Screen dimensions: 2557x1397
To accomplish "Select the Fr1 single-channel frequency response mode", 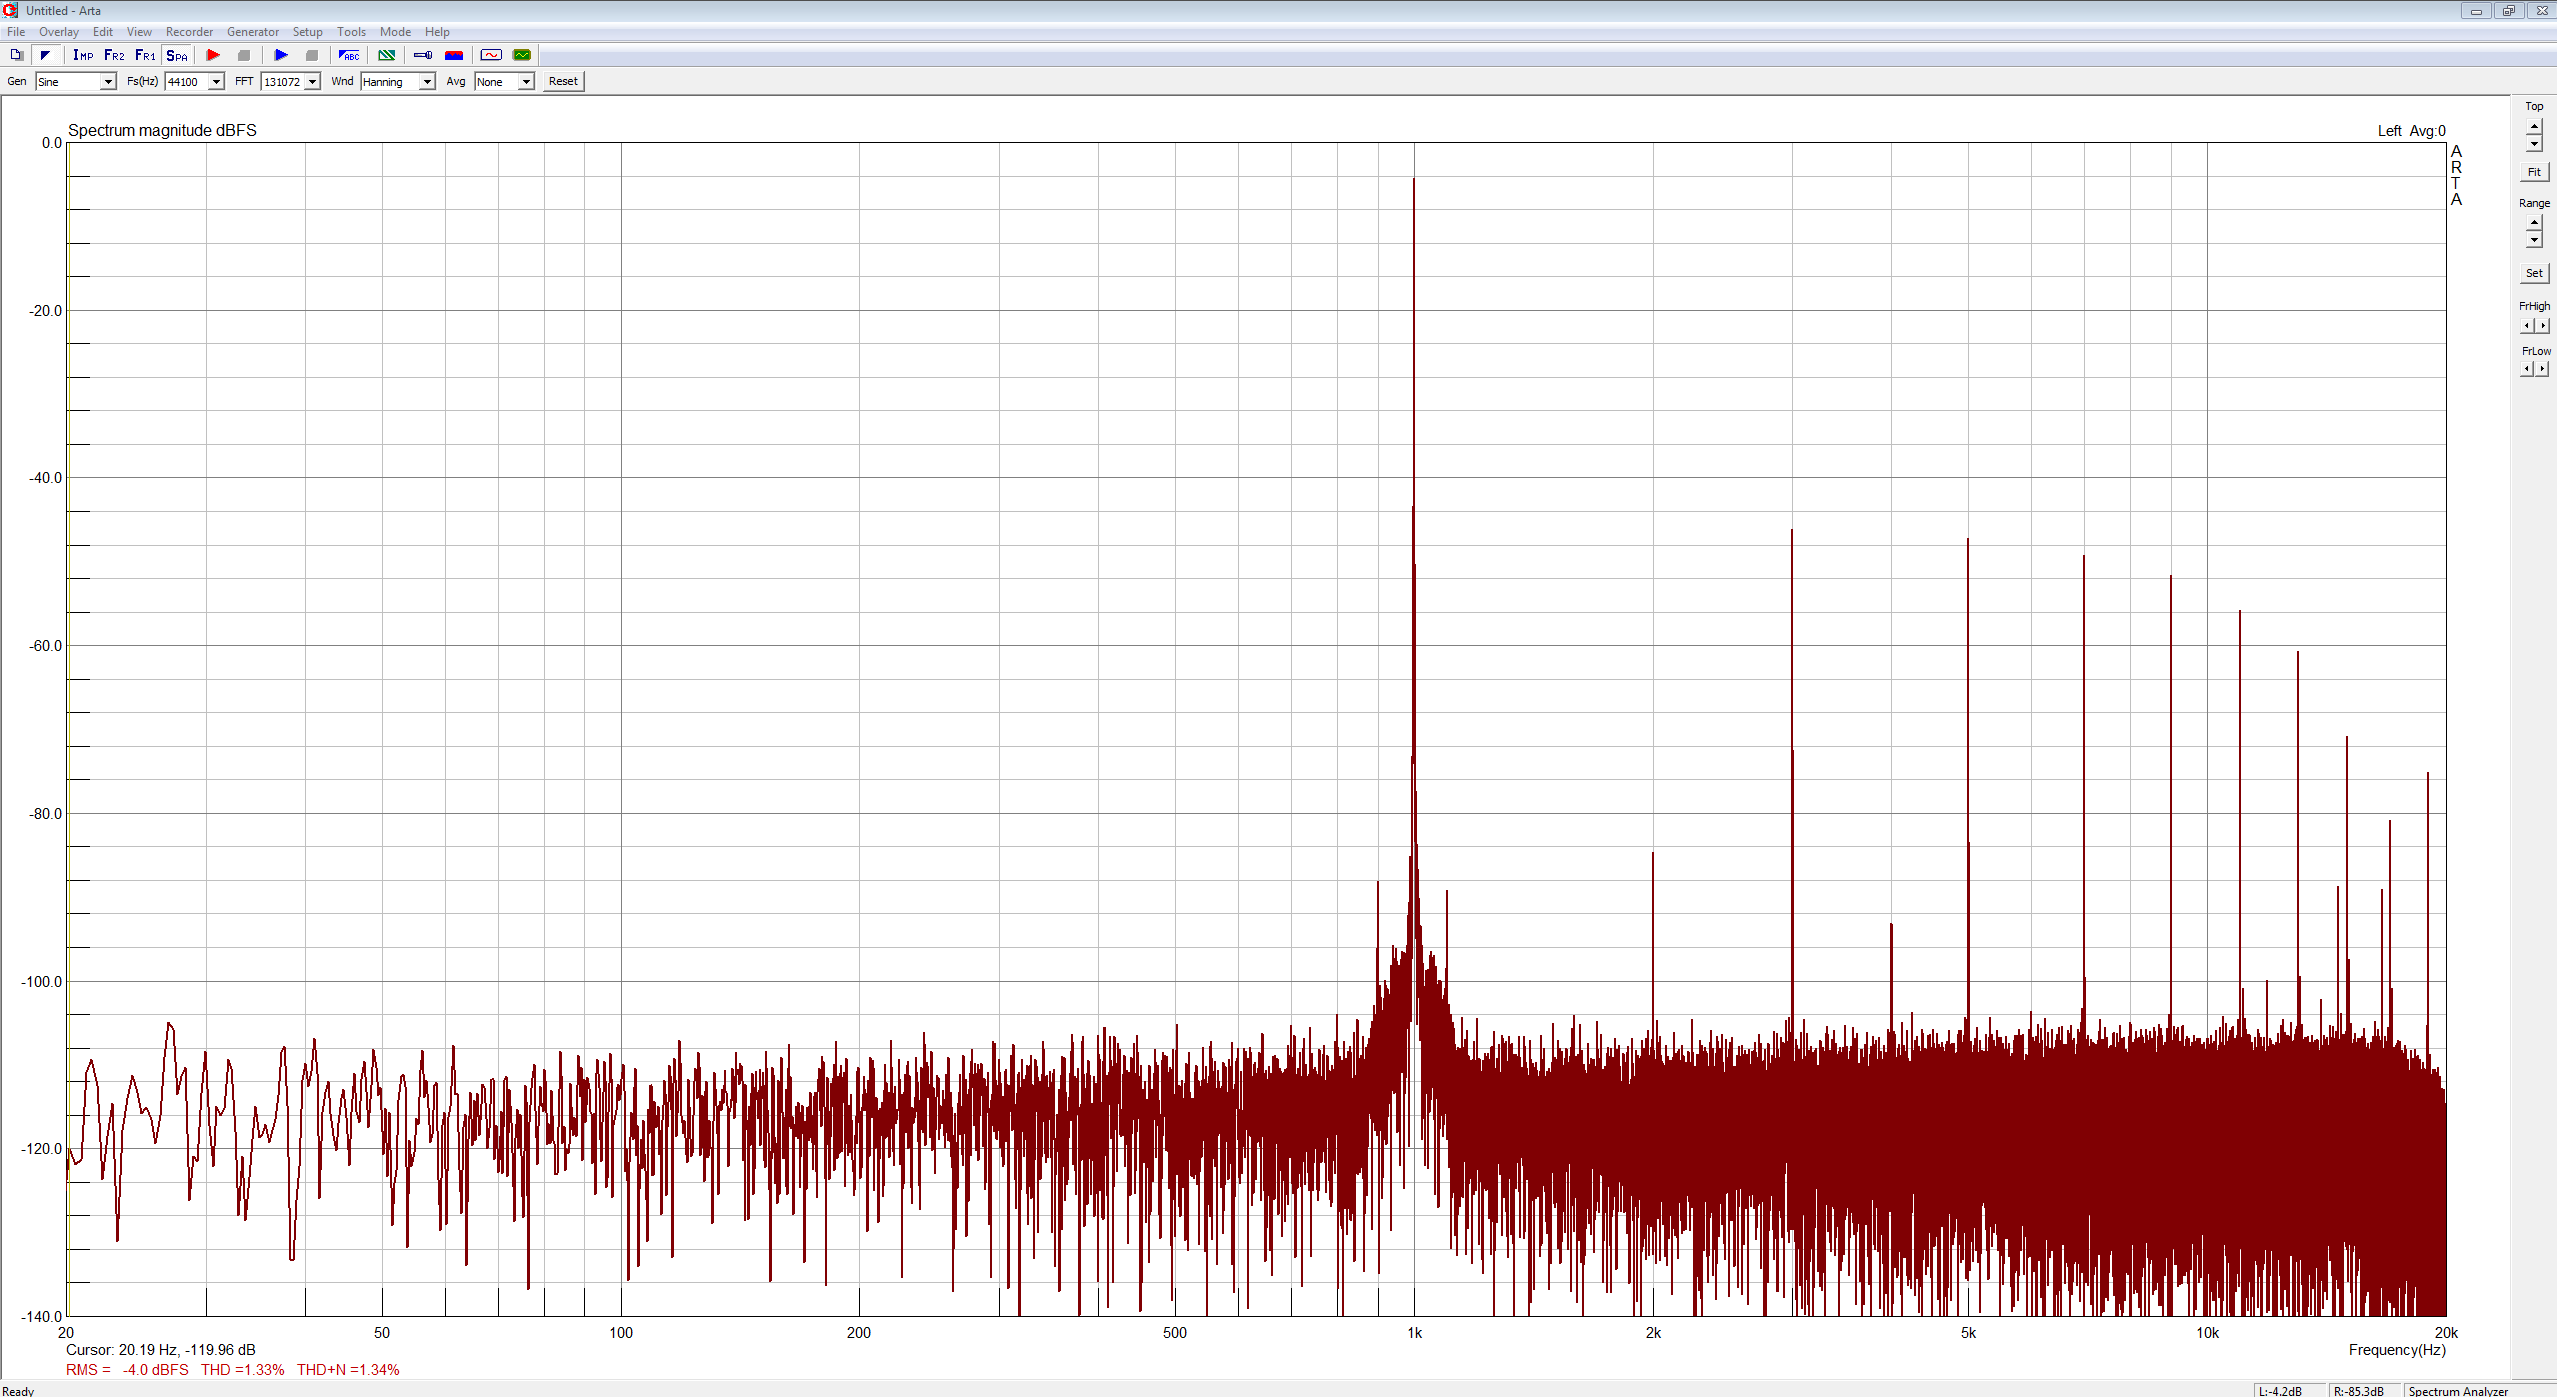I will (145, 55).
